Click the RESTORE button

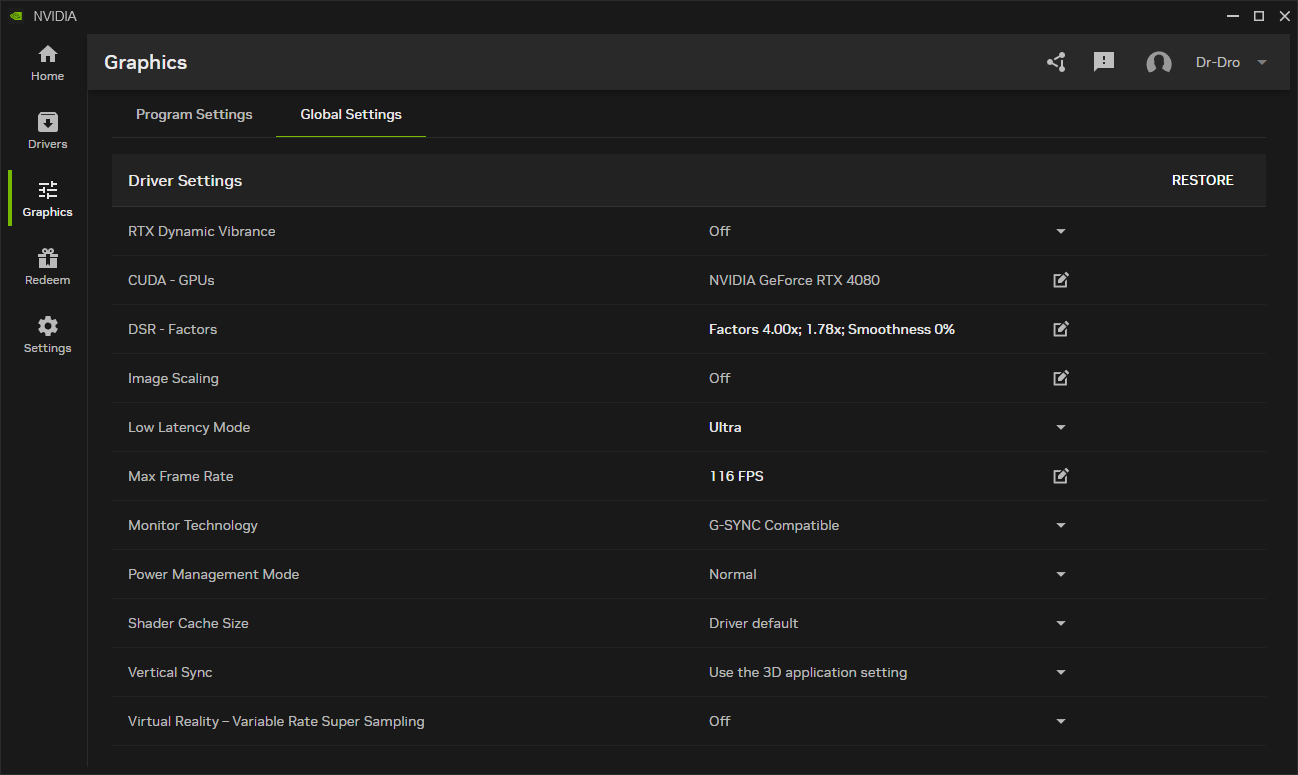1202,180
